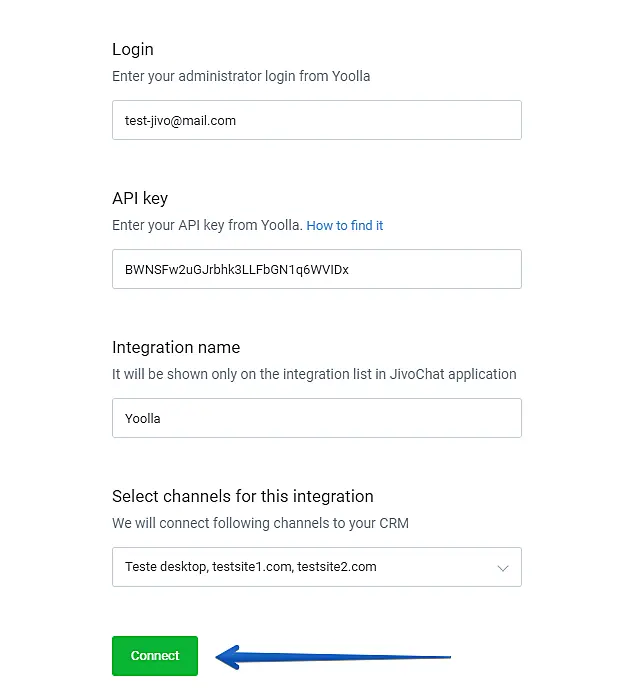Click the 'API key' heading label
This screenshot has width=639, height=696.
click(x=140, y=199)
